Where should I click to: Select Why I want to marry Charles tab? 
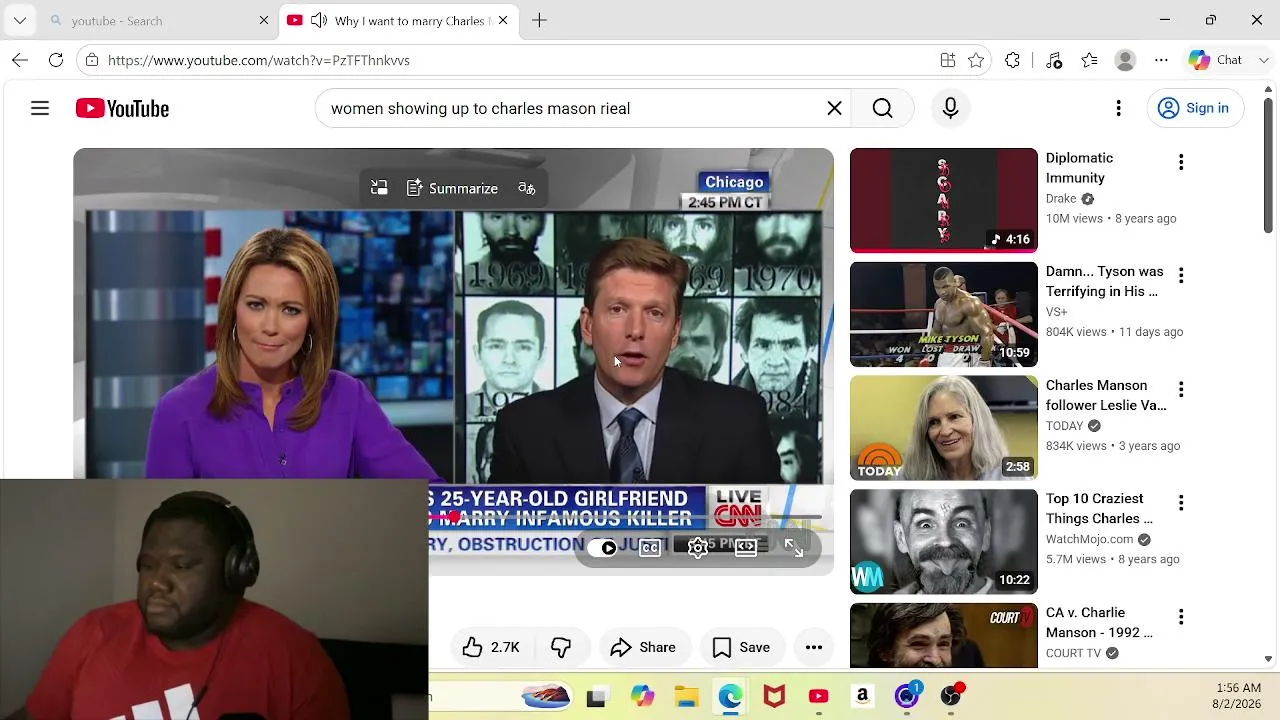[x=398, y=20]
